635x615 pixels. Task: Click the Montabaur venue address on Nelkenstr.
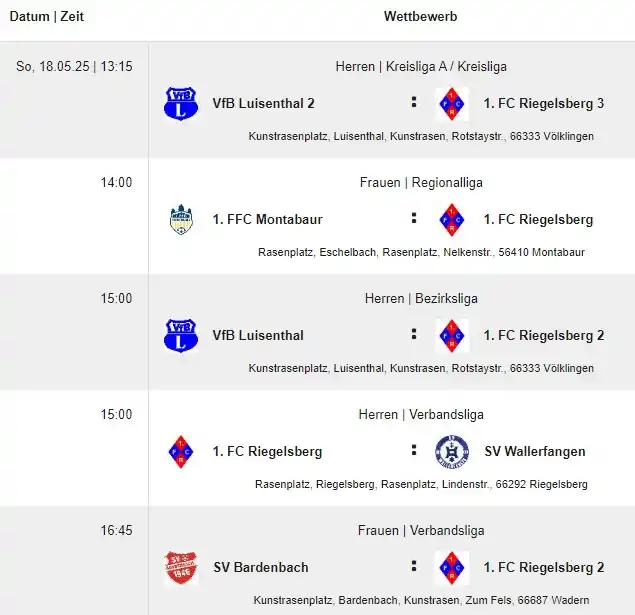point(421,252)
